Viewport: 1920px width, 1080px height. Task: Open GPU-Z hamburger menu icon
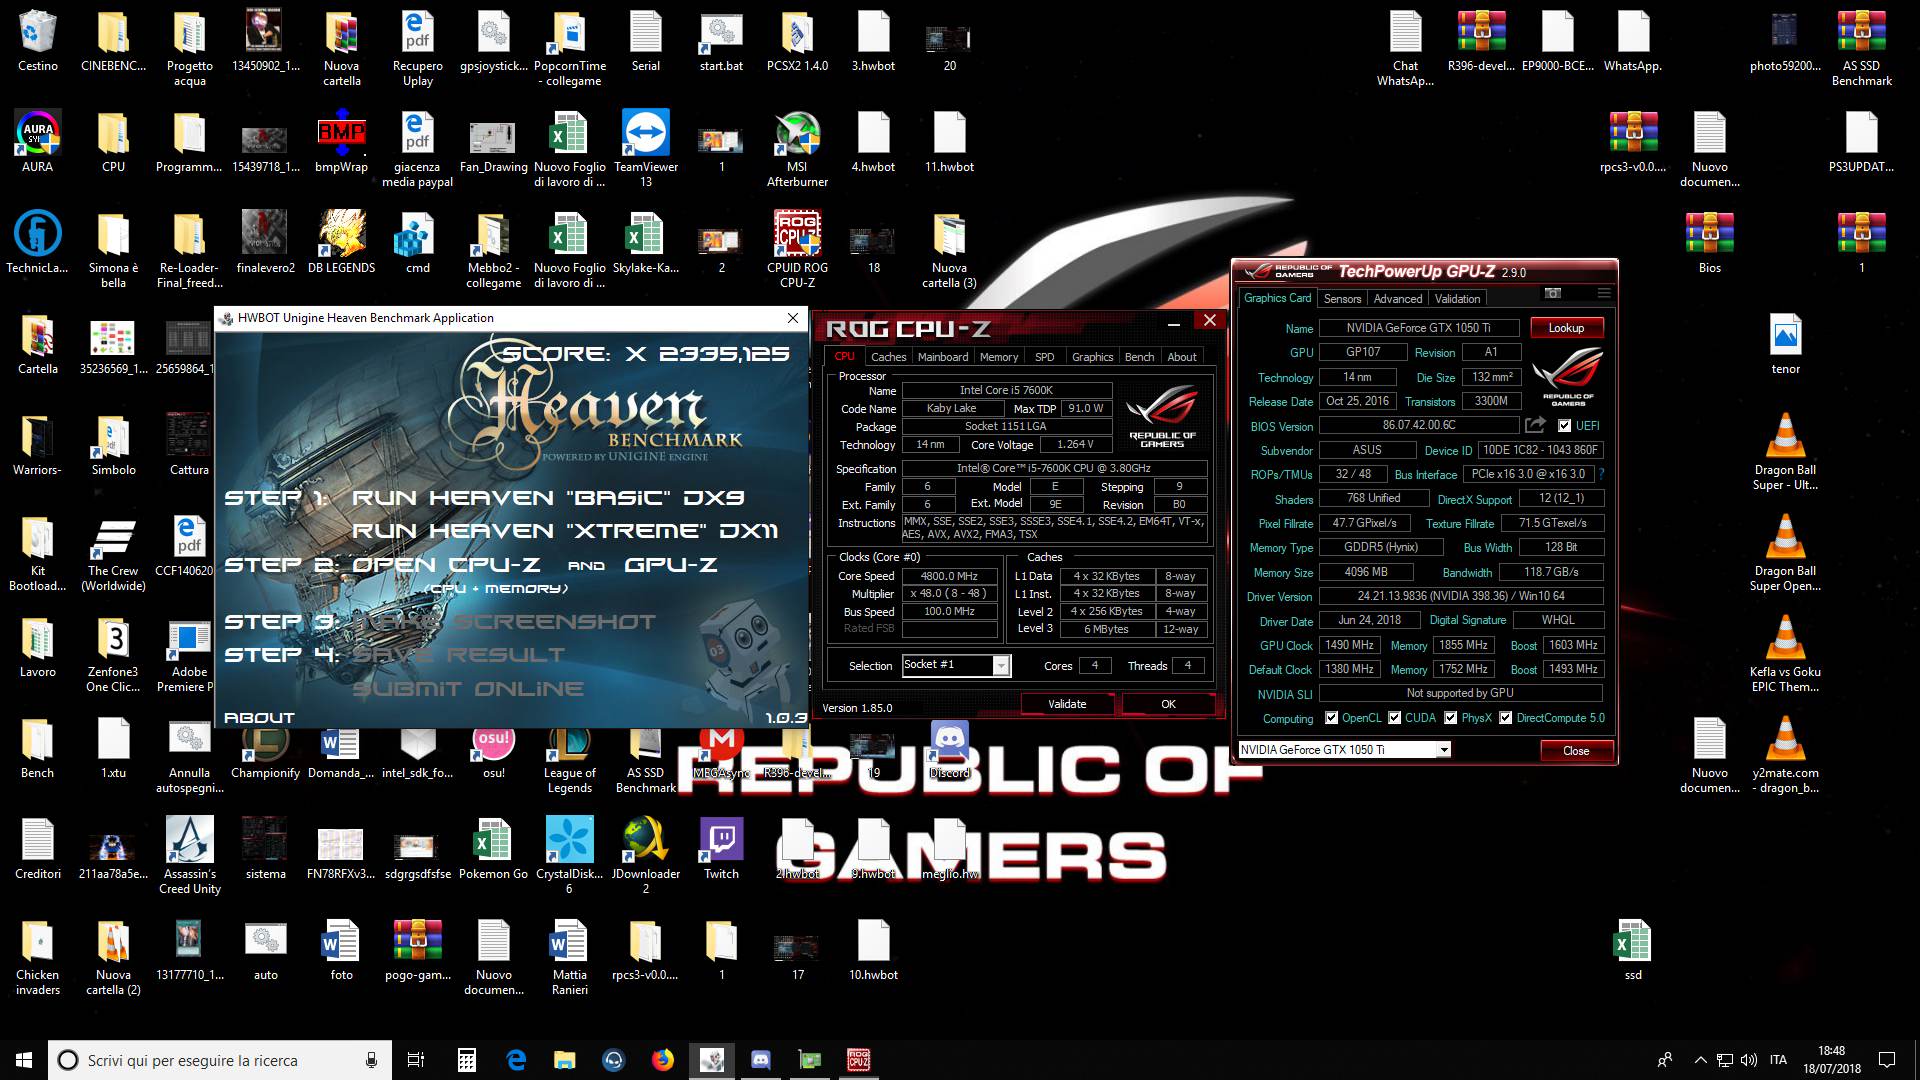pyautogui.click(x=1604, y=293)
